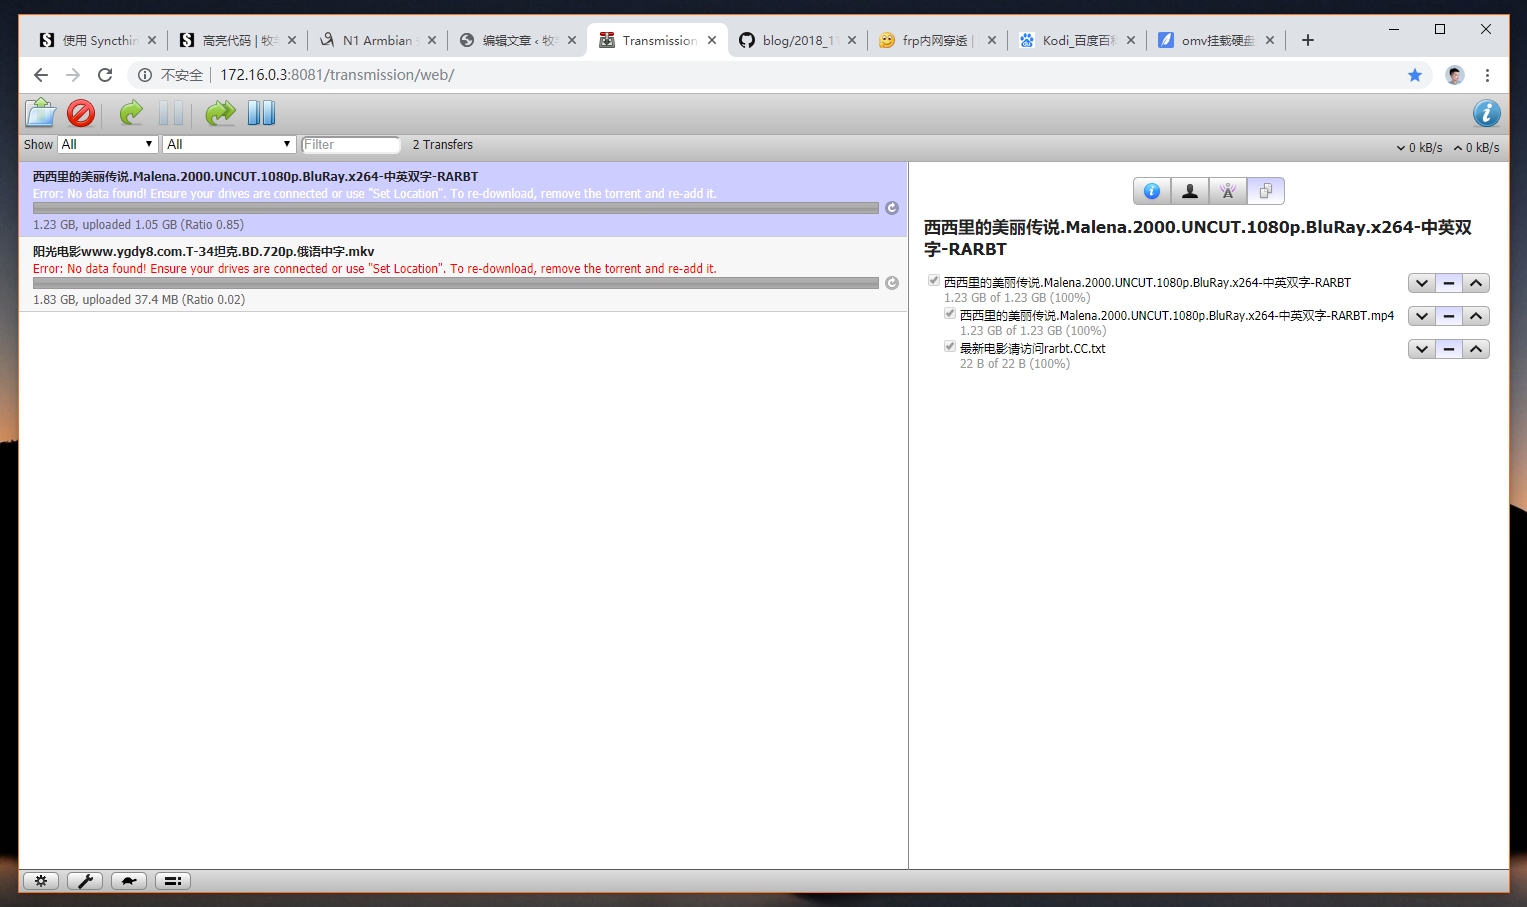Screen dimensions: 1527x907
Task: Click the Pause All Torrents toolbar icon
Action: tap(261, 113)
